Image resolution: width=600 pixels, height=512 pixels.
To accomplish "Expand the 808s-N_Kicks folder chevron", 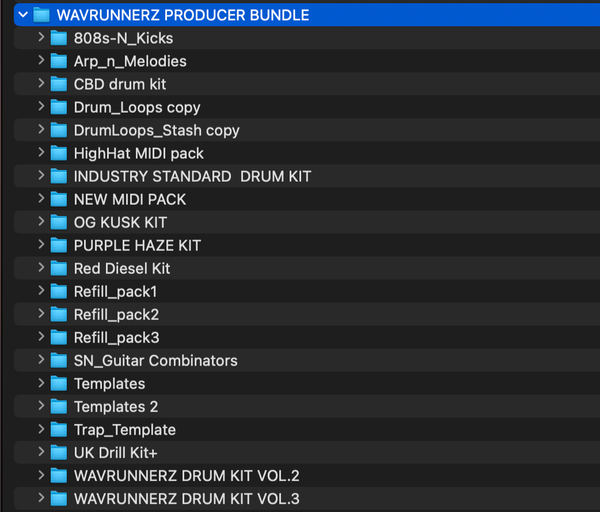I will (41, 38).
